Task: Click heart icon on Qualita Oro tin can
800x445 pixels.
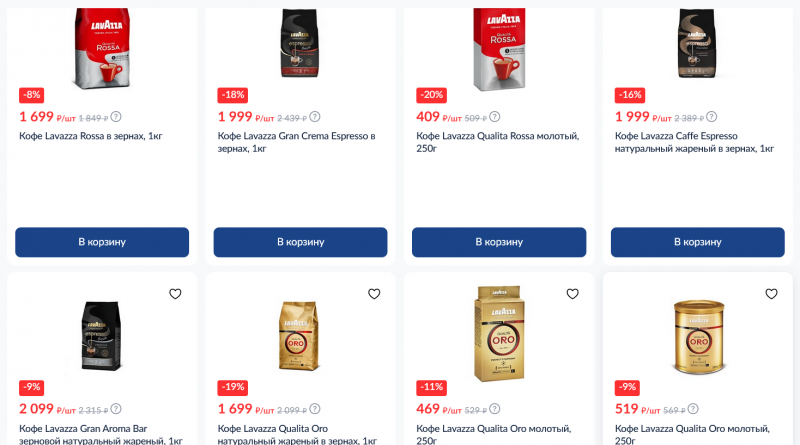Action: coord(771,294)
